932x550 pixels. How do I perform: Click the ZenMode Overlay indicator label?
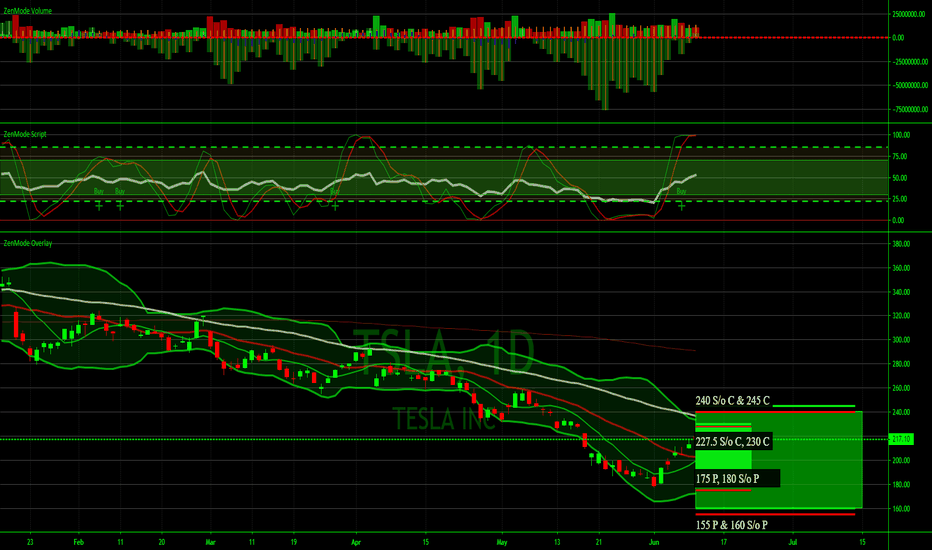[27, 243]
